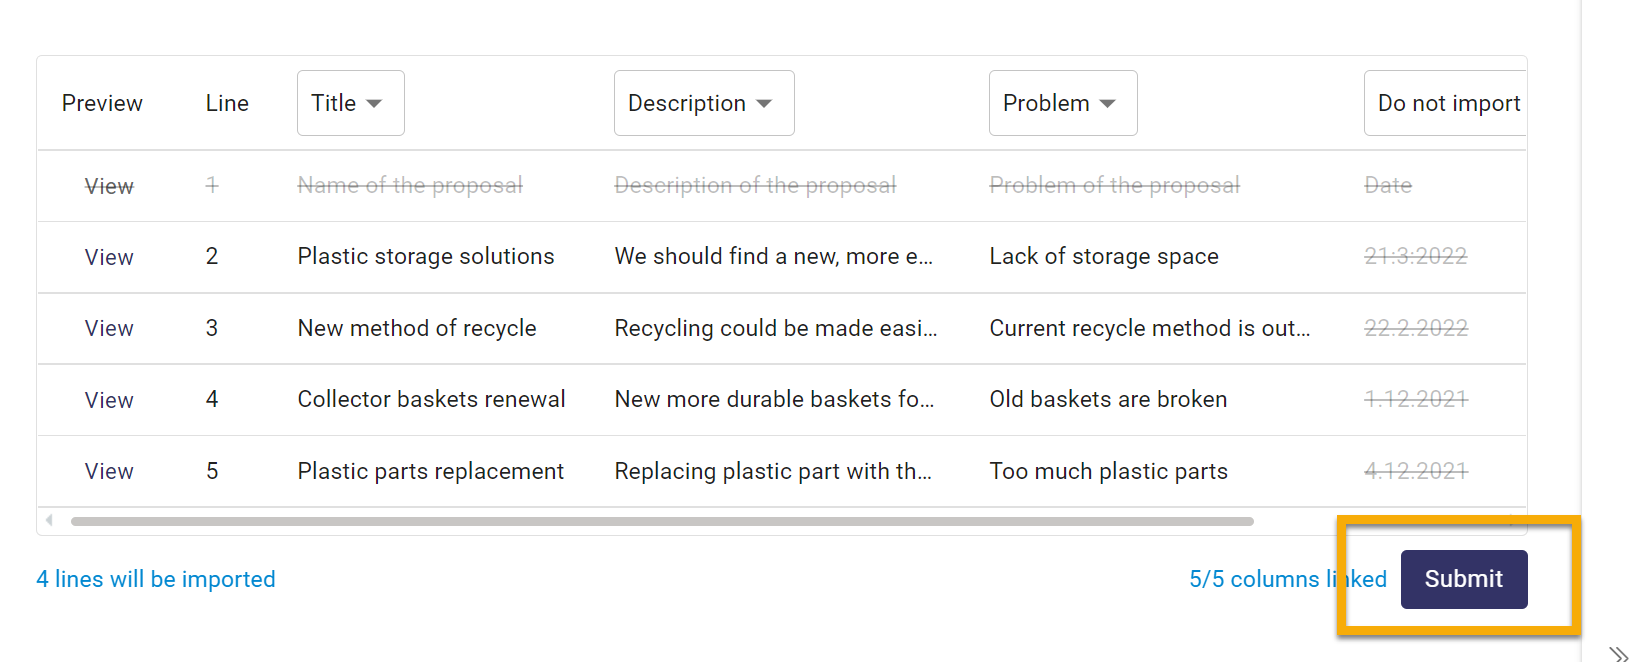Click the '5/5 columns linked' text
This screenshot has width=1632, height=662.
(x=1288, y=579)
